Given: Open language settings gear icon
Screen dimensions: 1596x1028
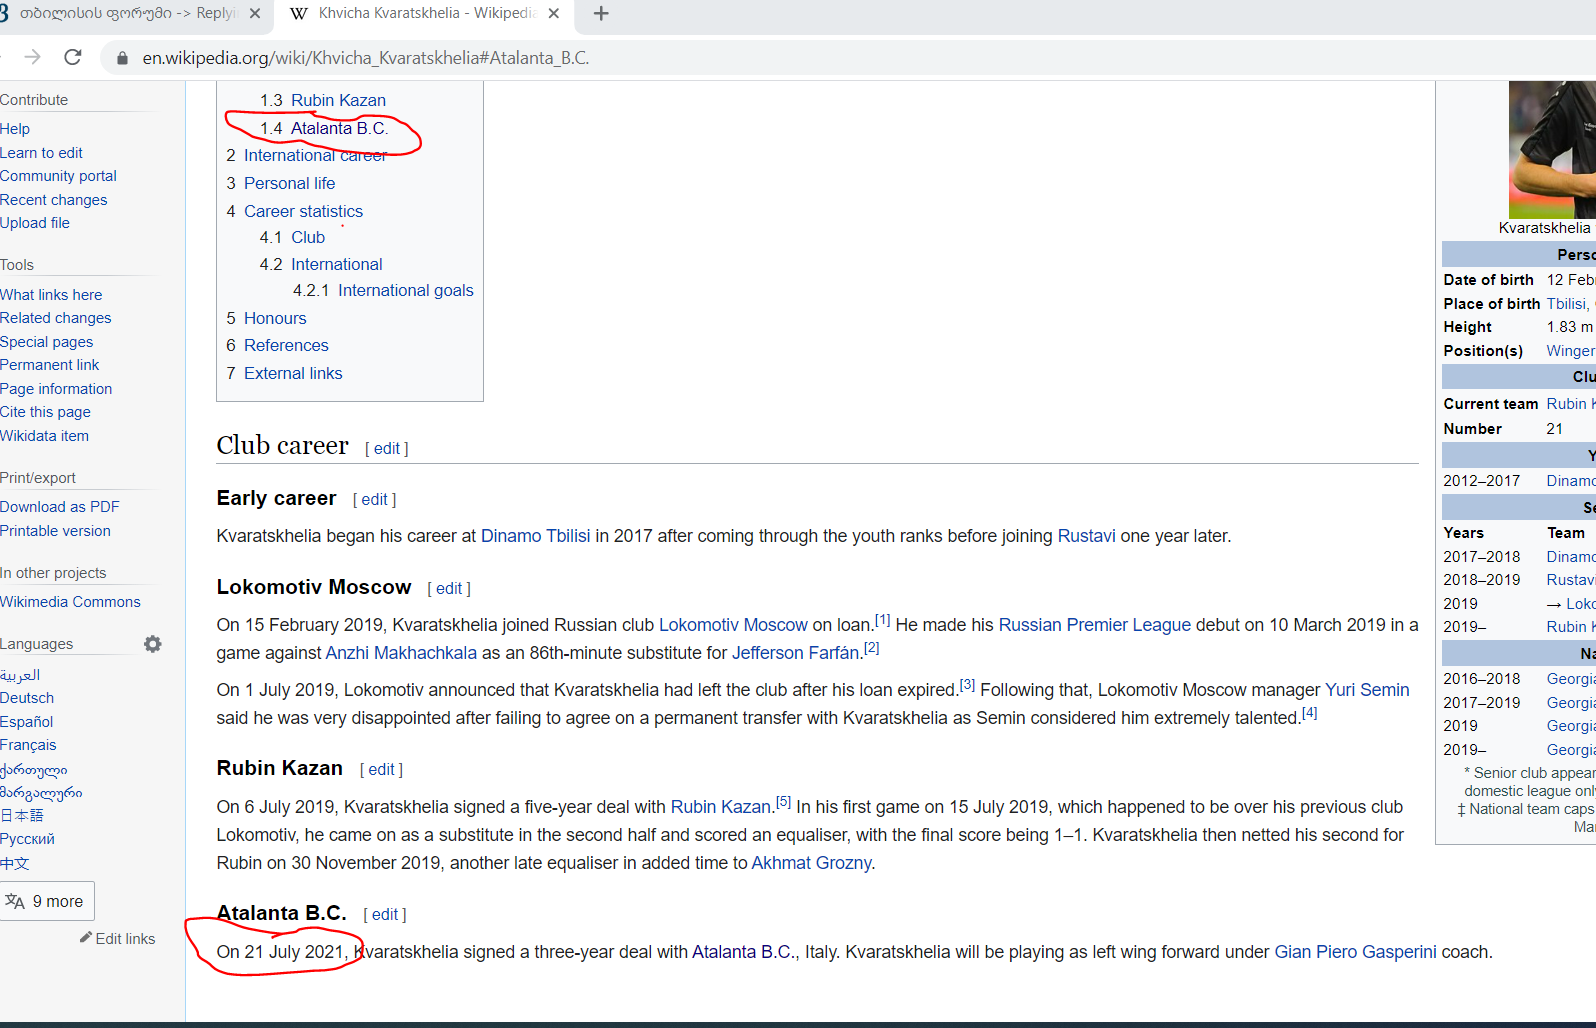Looking at the screenshot, I should click(x=153, y=644).
